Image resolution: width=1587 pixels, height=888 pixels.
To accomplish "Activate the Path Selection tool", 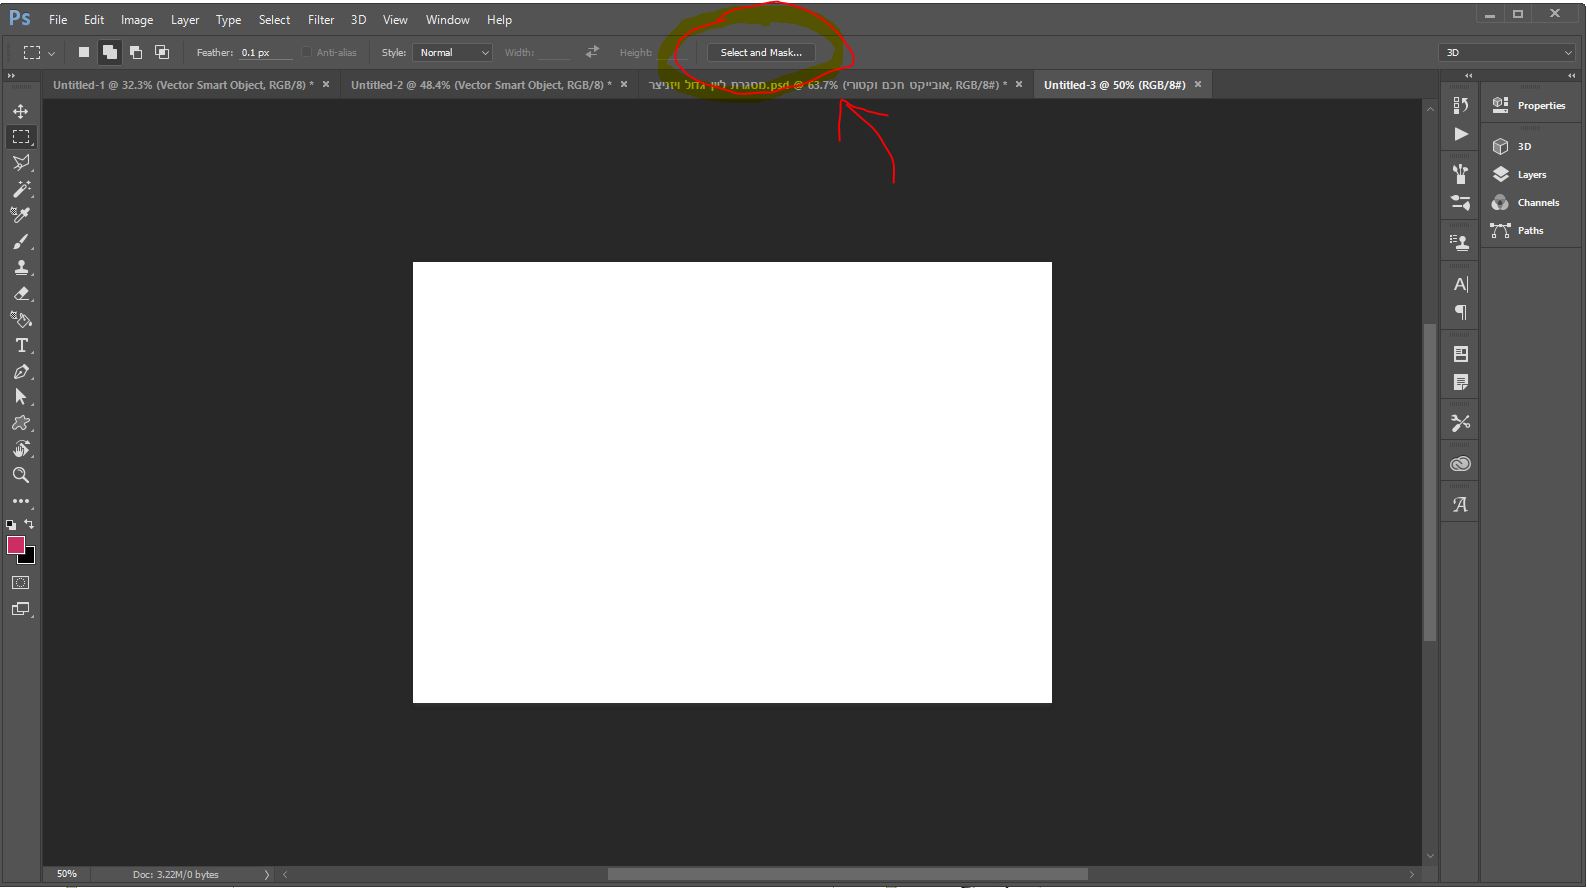I will pos(21,397).
